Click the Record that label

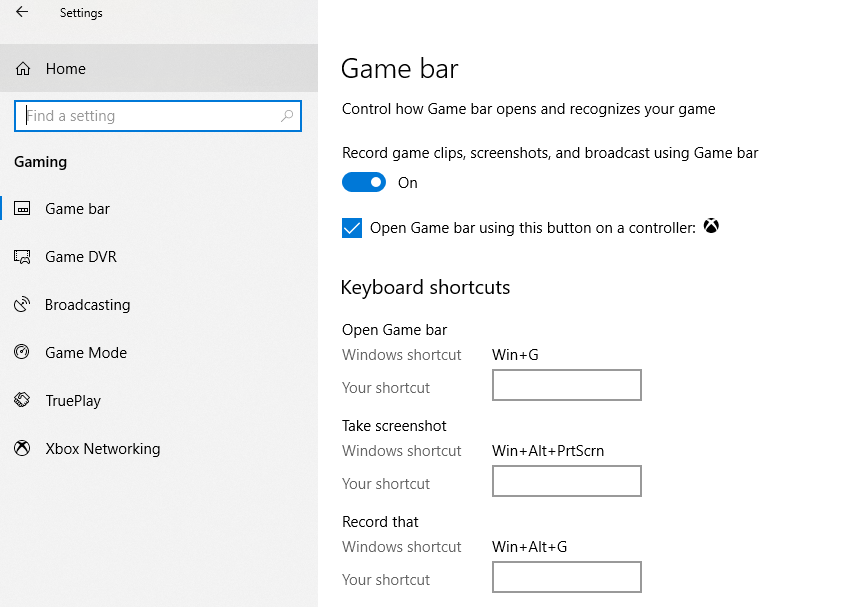tap(380, 522)
